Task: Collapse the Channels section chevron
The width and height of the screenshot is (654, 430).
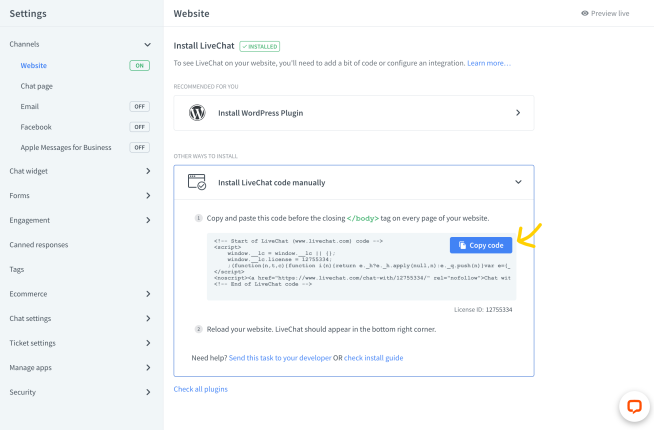Action: 148,45
